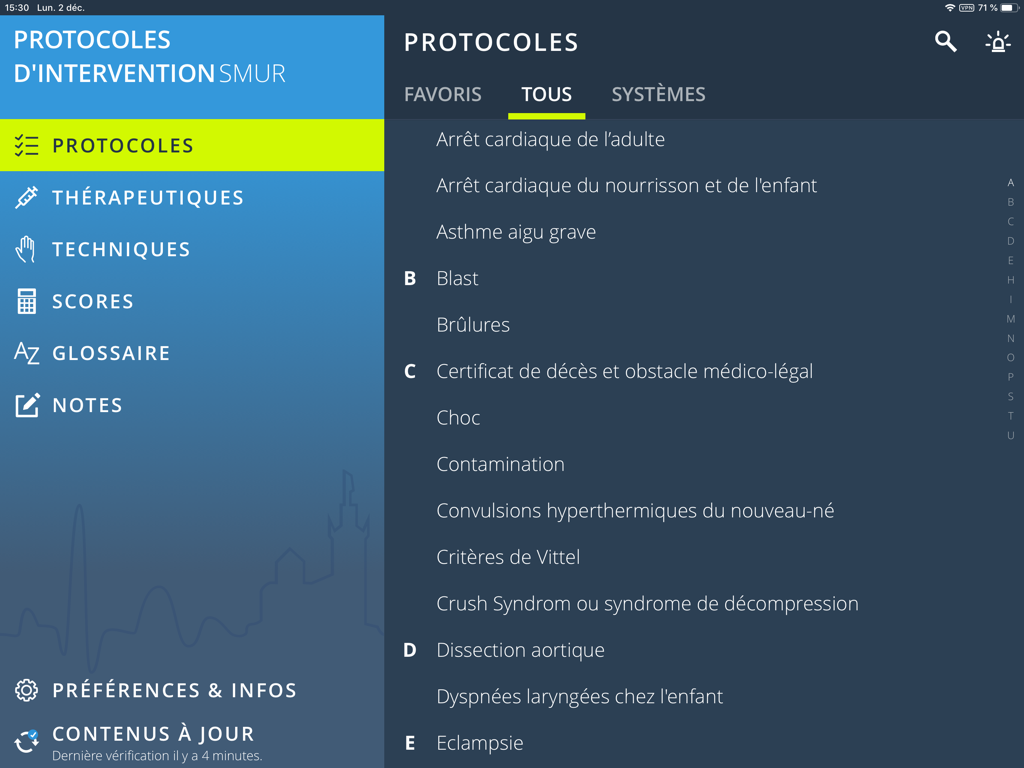This screenshot has height=768, width=1024.
Task: Tap the emergency siren alert icon
Action: click(997, 42)
